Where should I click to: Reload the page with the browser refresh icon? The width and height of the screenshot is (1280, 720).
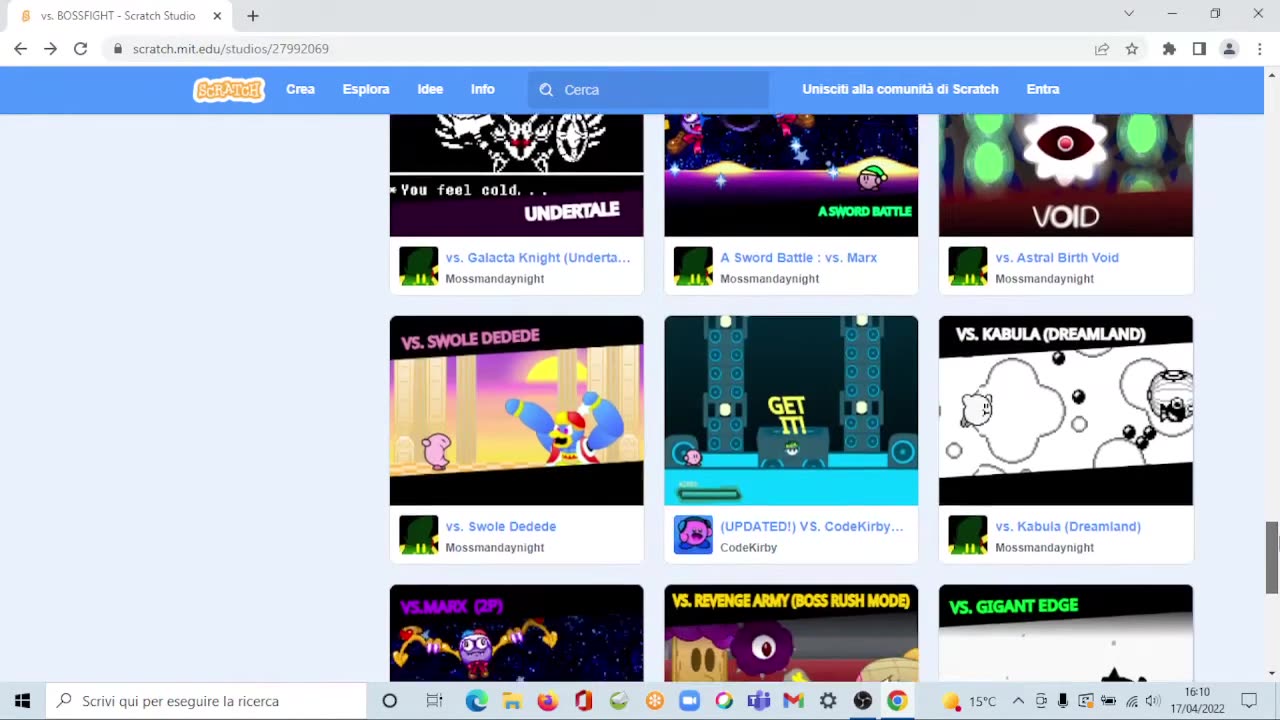(x=80, y=48)
